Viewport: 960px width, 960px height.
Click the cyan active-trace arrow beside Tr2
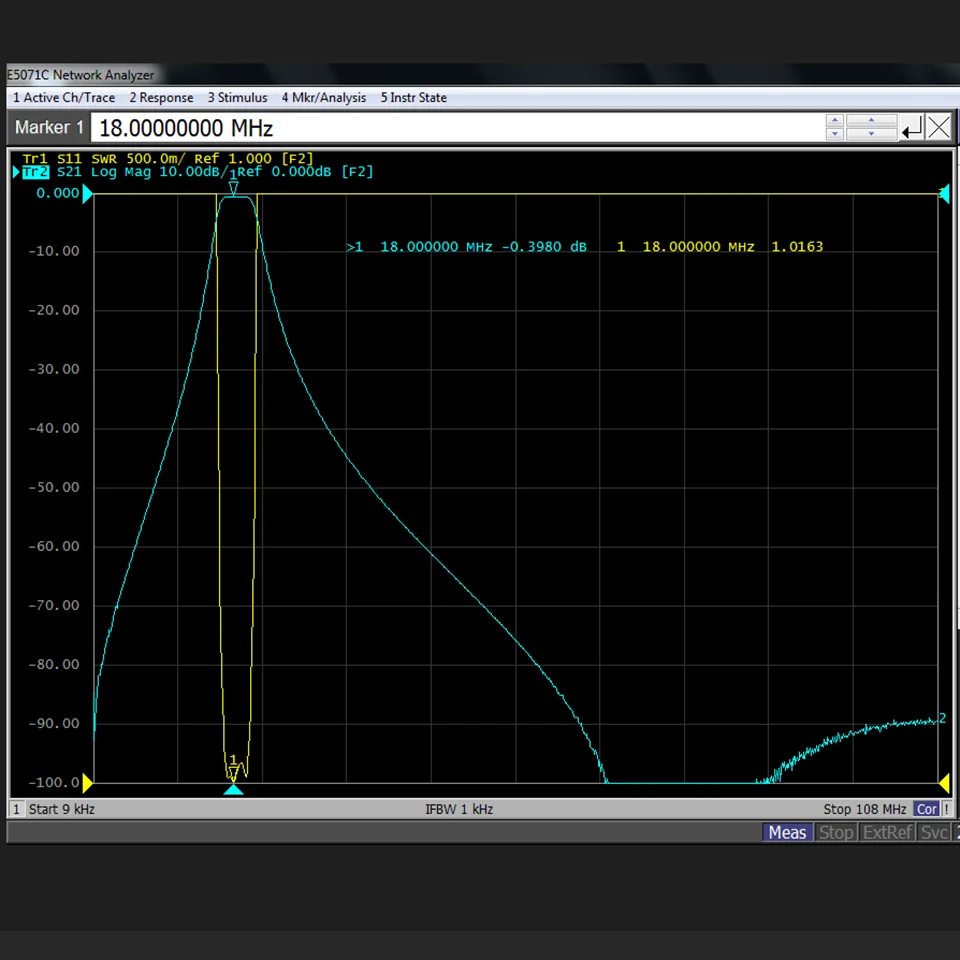point(17,172)
